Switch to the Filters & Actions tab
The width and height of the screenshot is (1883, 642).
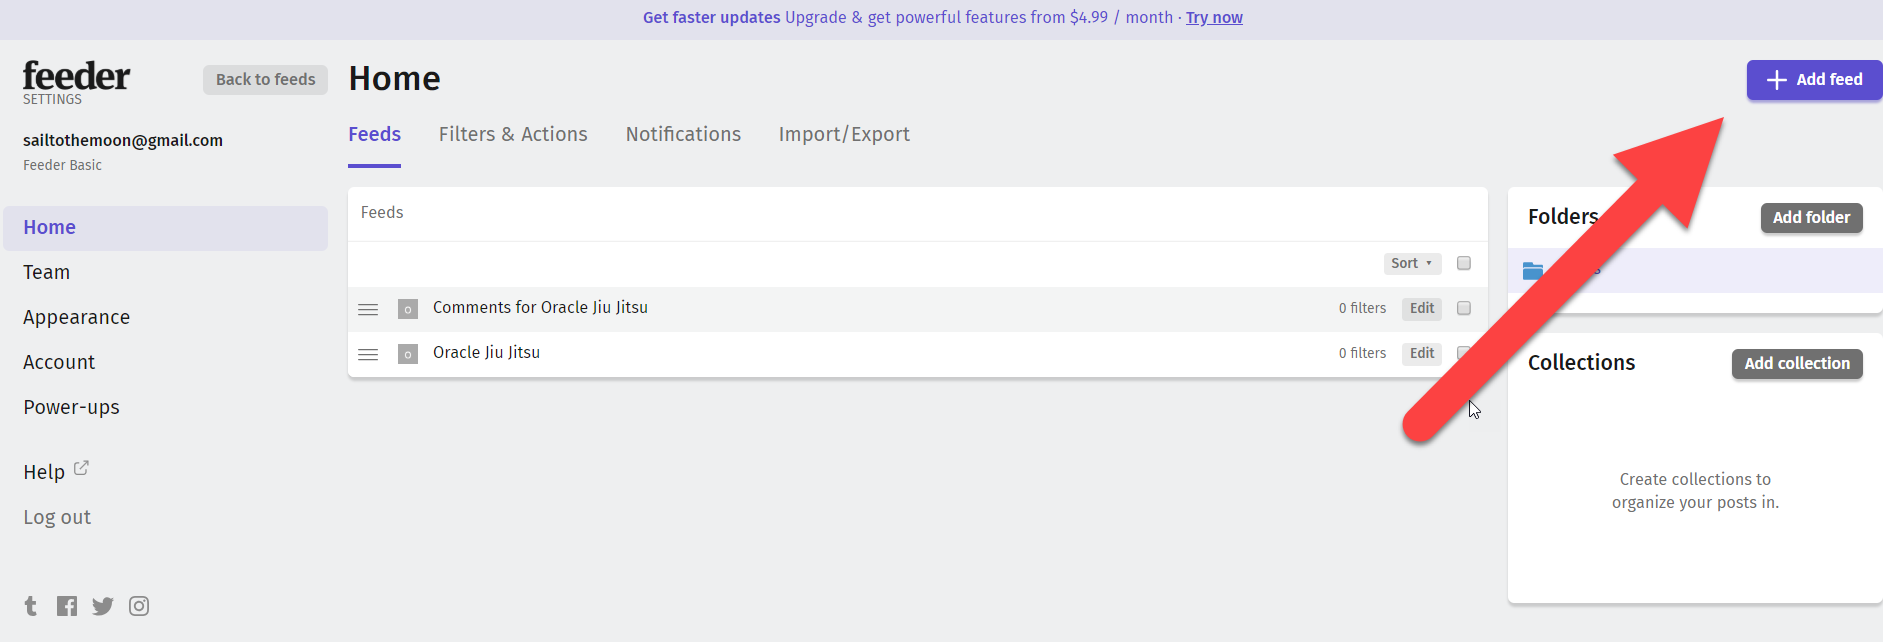pos(513,134)
